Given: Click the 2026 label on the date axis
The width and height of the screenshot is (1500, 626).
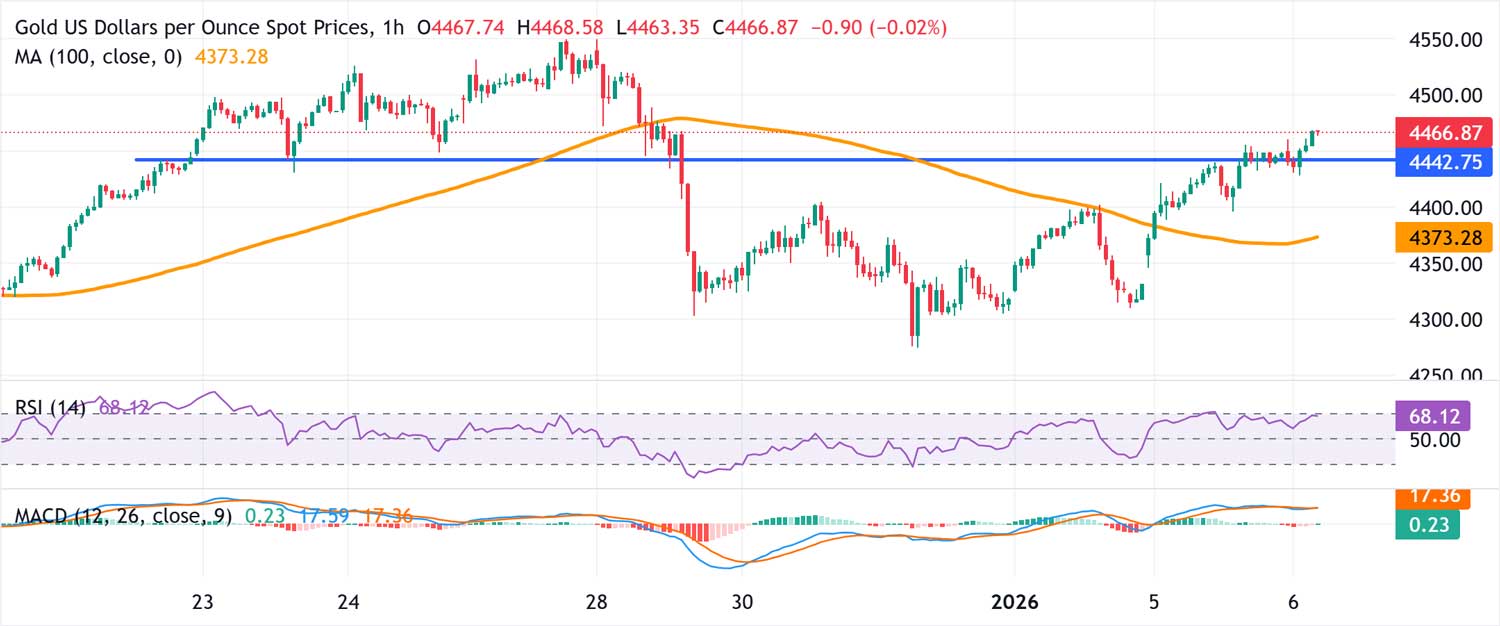Looking at the screenshot, I should 1012,602.
